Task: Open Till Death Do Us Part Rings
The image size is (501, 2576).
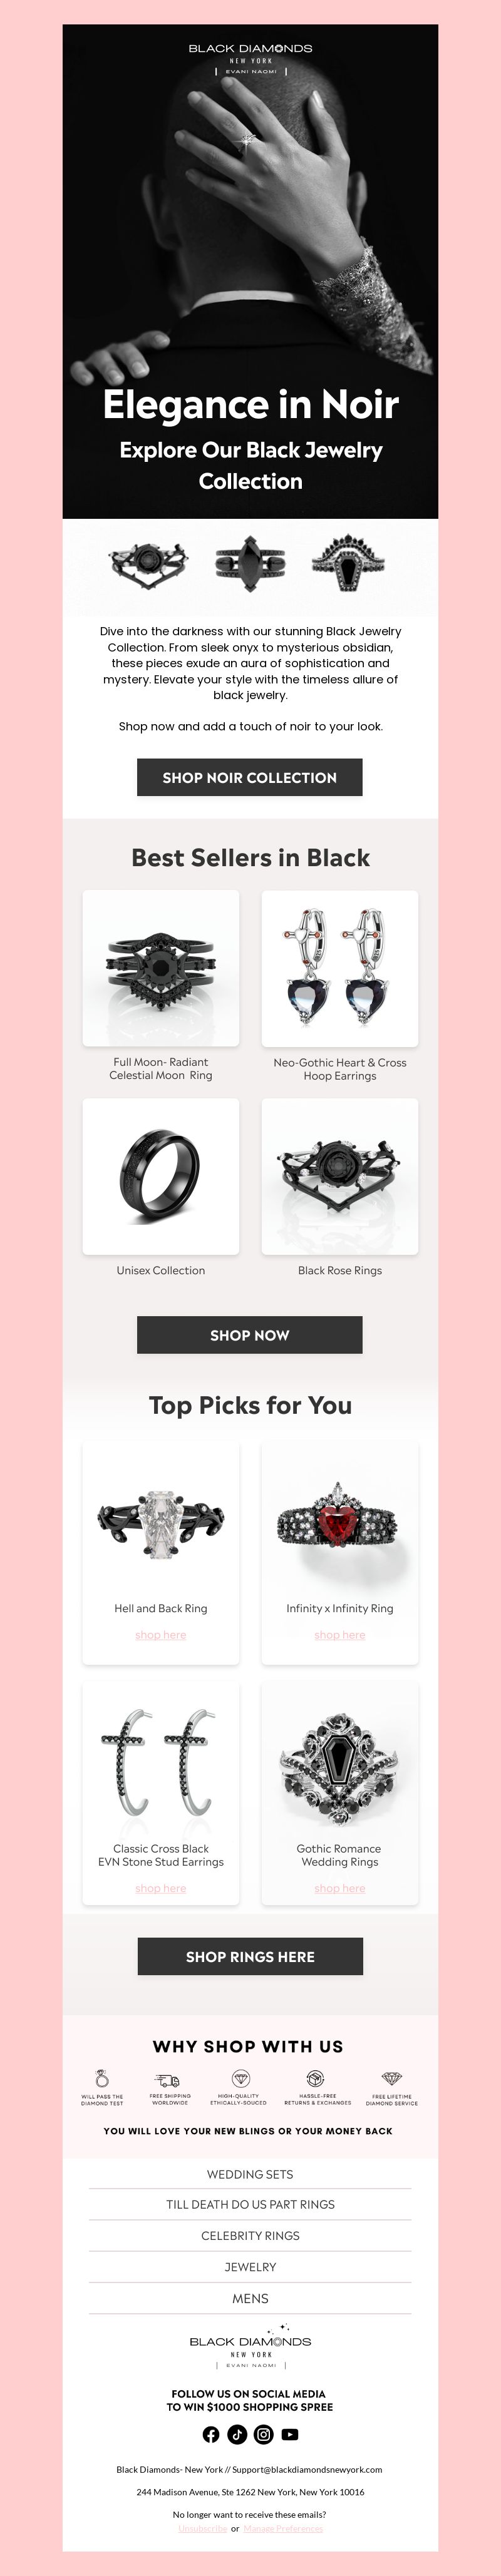Action: tap(250, 2204)
